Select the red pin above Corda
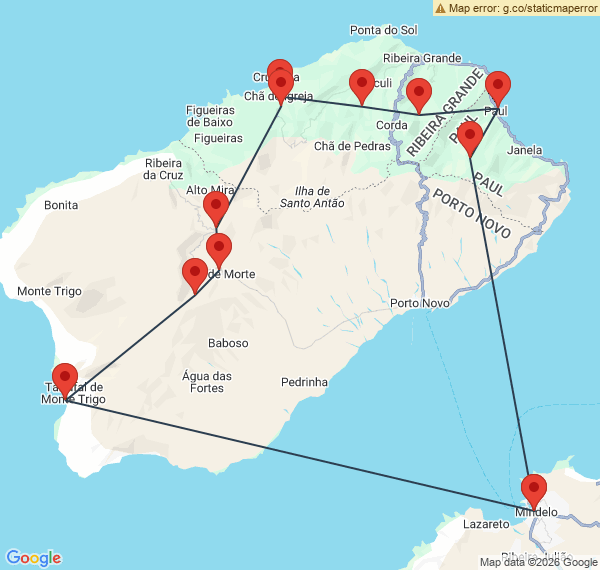 point(419,95)
